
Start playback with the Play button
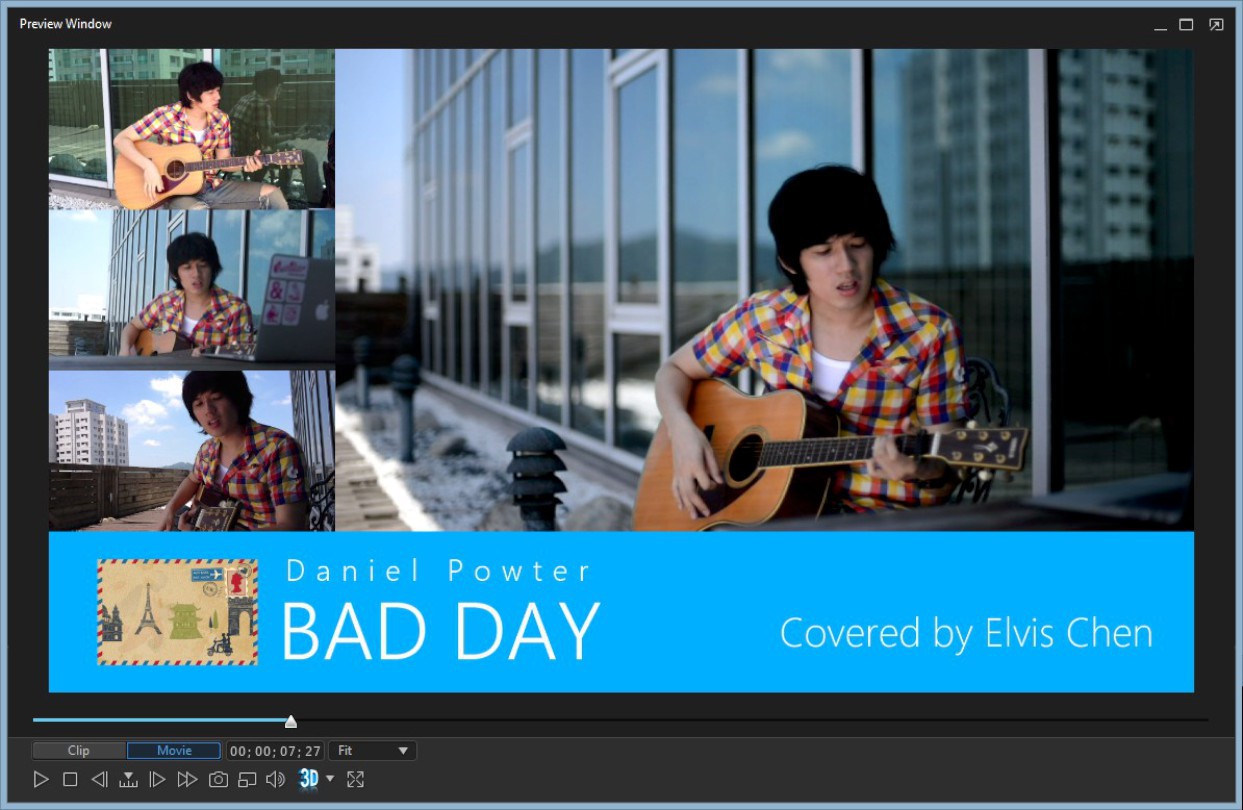click(41, 779)
